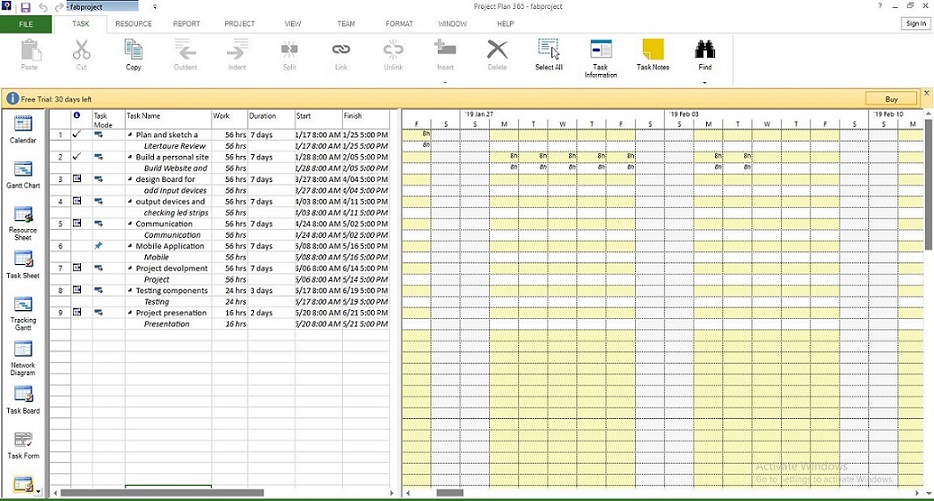Click the Redo arrow in the title bar
The width and height of the screenshot is (934, 501).
(59, 7)
